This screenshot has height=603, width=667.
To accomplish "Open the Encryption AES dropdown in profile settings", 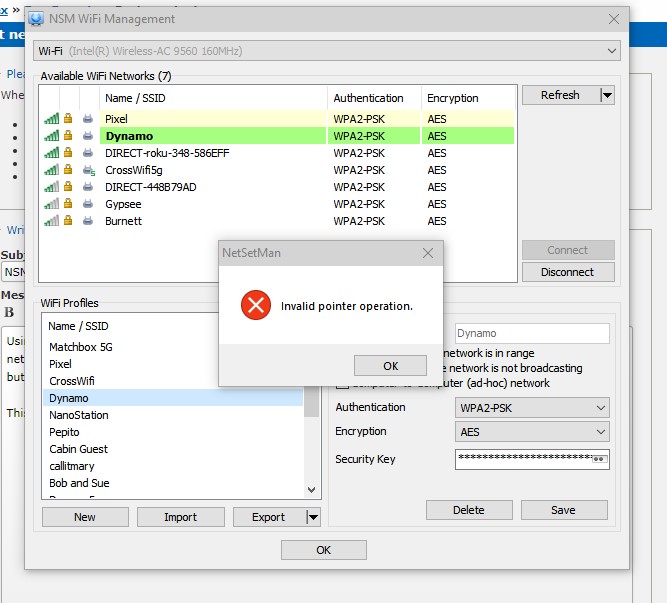I will (x=532, y=432).
